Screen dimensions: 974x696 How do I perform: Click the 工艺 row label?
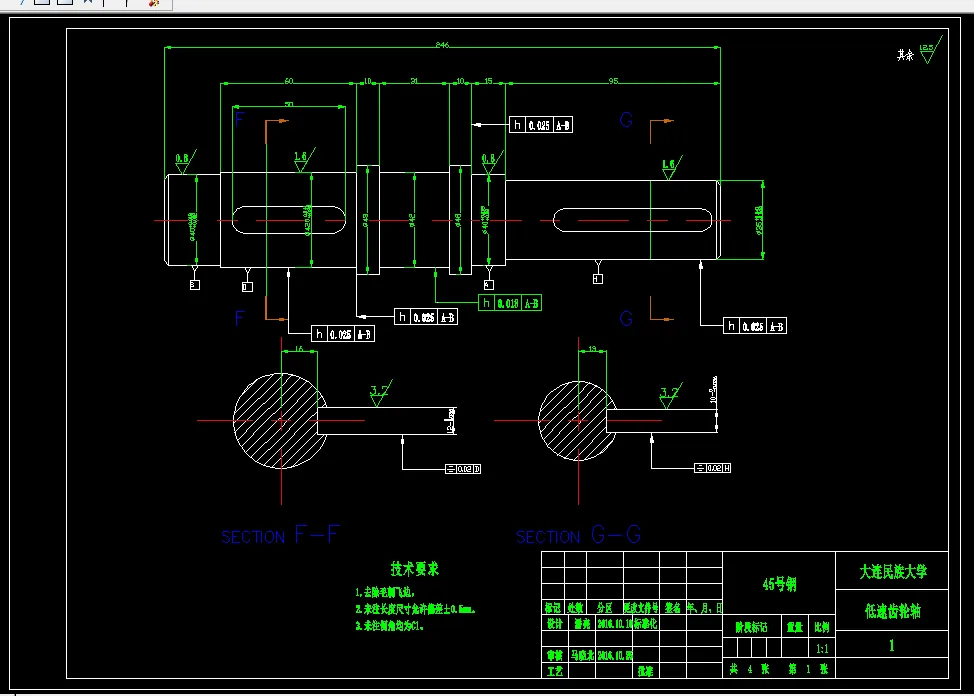click(554, 671)
